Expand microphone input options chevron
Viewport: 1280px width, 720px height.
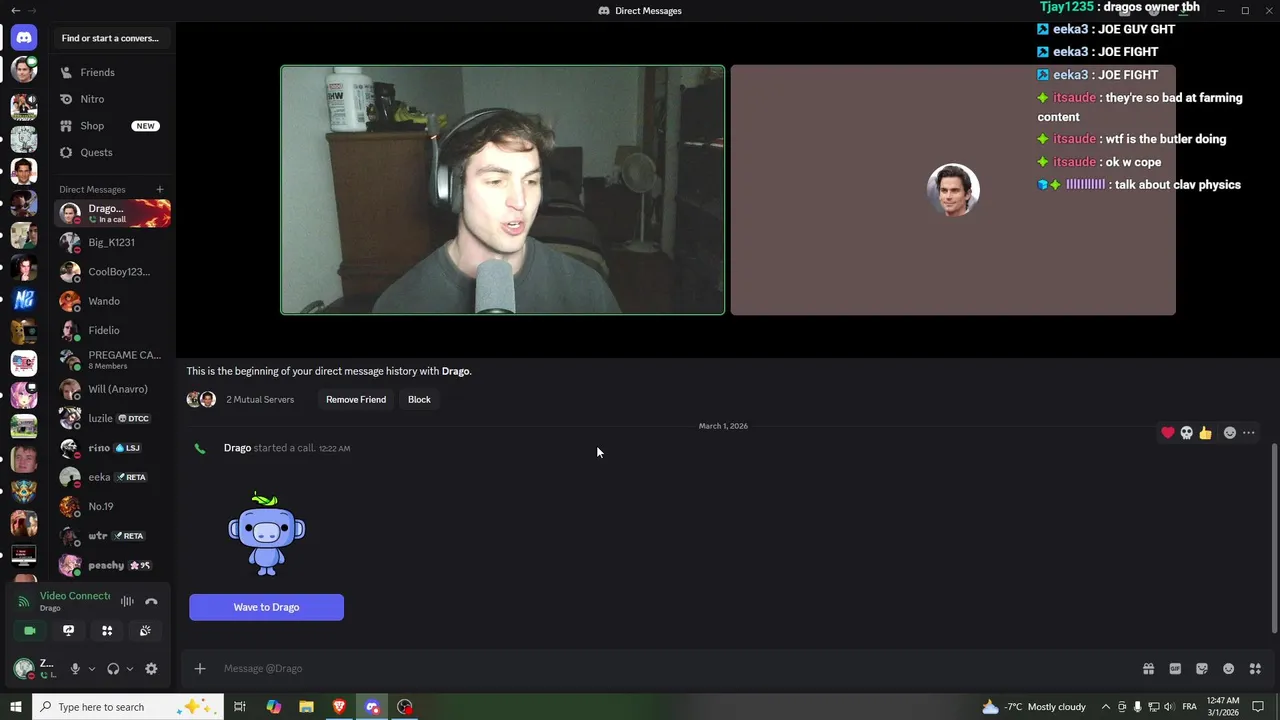91,669
